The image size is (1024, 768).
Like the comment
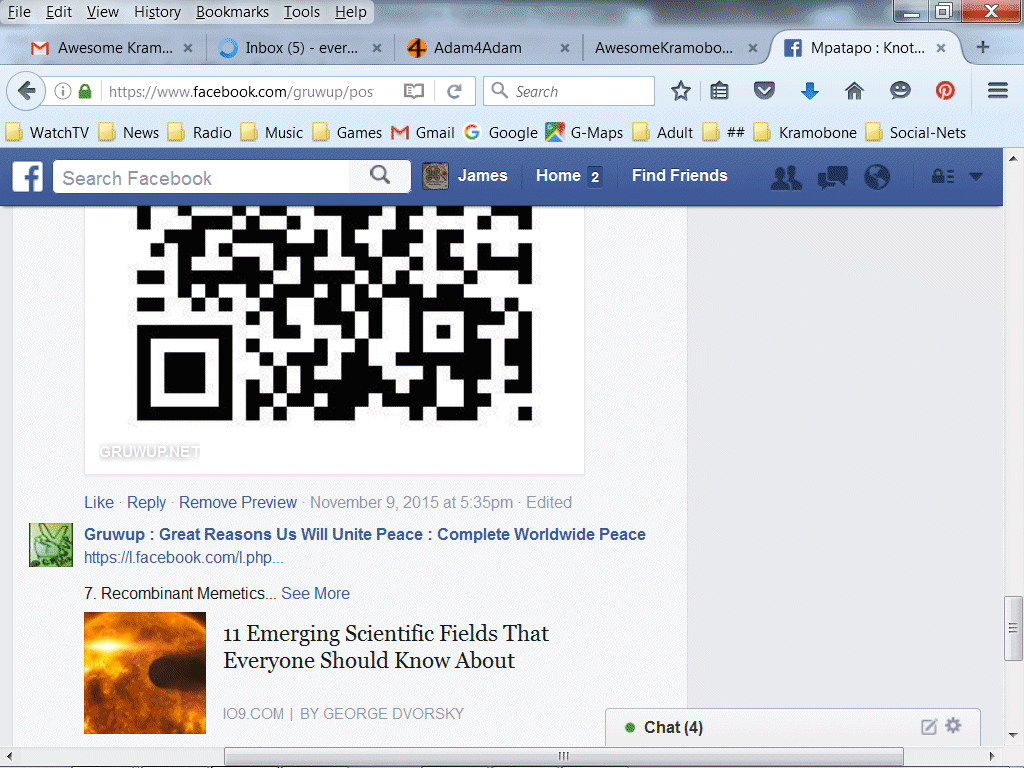tap(99, 502)
